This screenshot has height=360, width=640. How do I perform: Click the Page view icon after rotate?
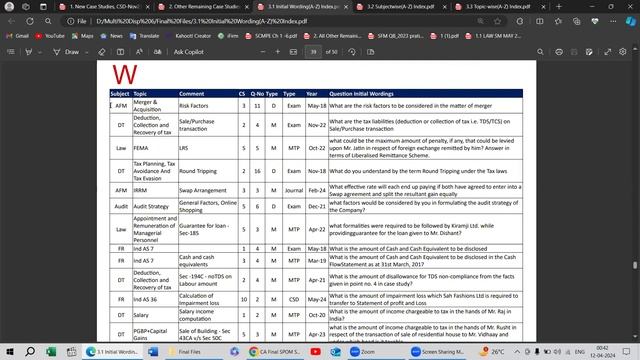pos(371,52)
